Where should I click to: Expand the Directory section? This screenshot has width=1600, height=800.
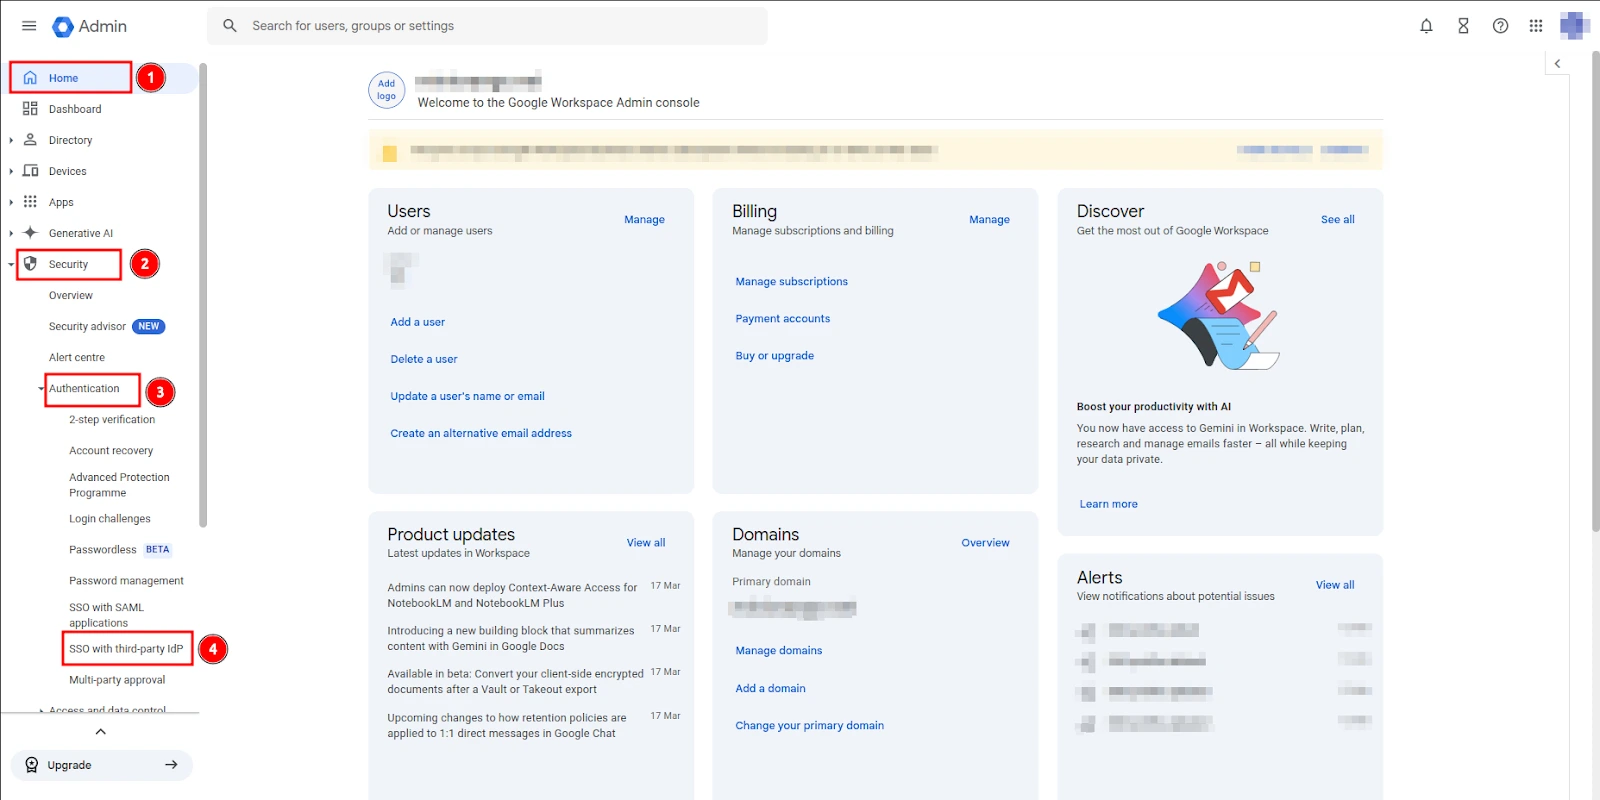coord(11,140)
